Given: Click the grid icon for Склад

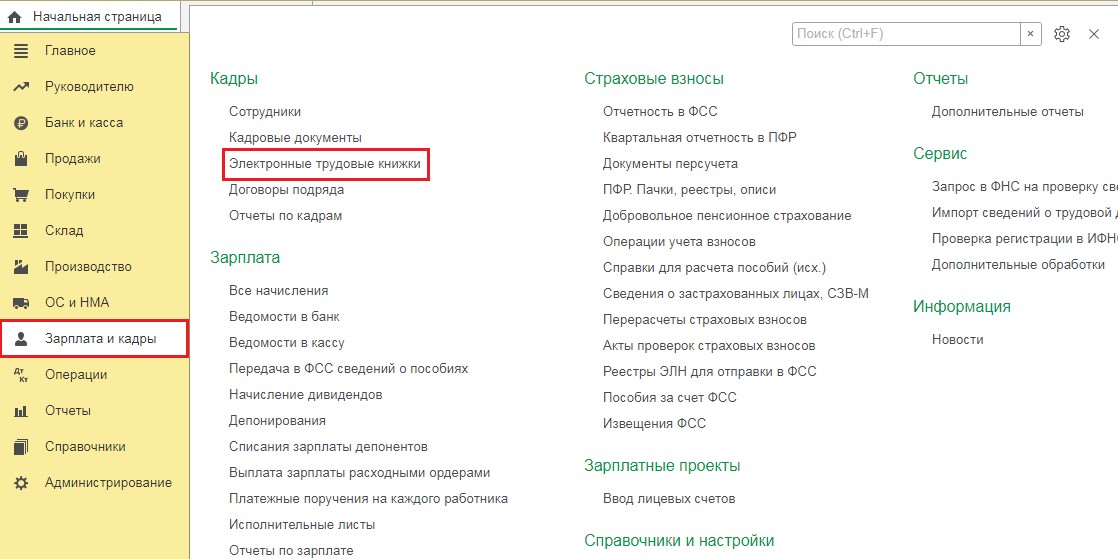Looking at the screenshot, I should 21,231.
